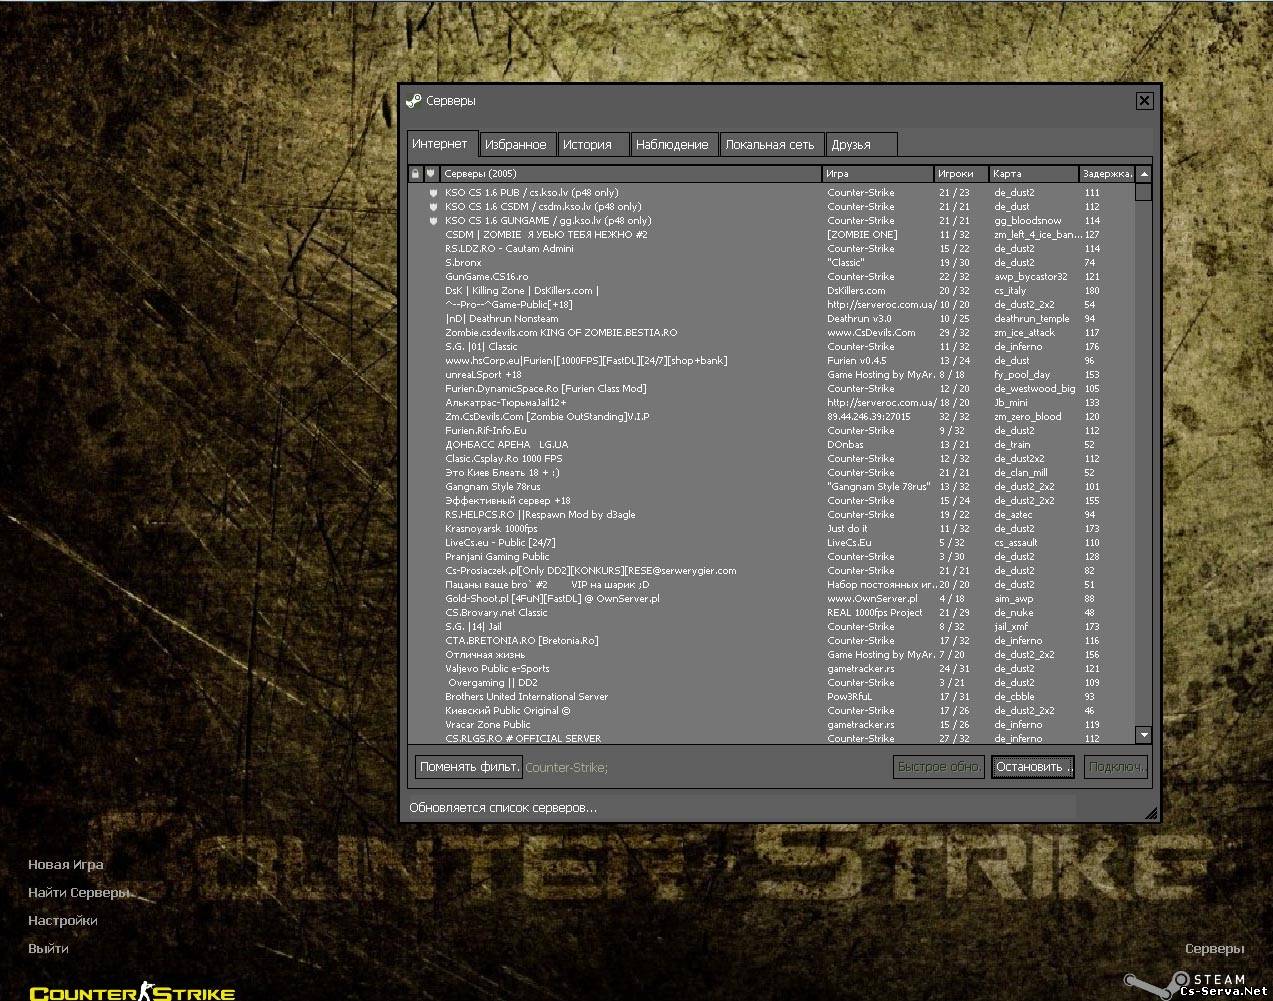Sort by Серверы (2005) column header

630,174
